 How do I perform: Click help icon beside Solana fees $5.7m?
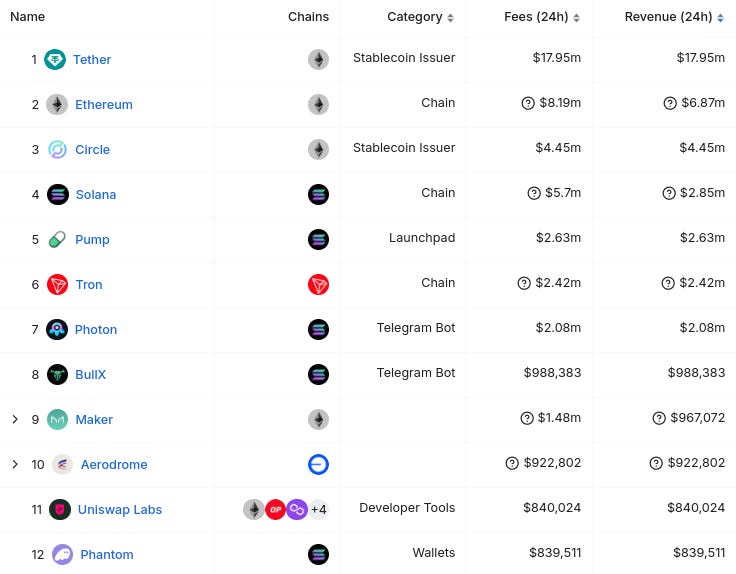click(x=534, y=193)
